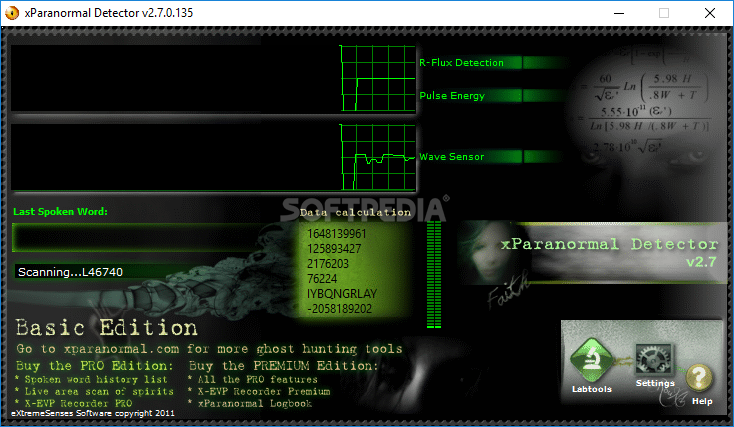Click All the PRO features line
Viewport: 734px width, 427px height.
(253, 379)
